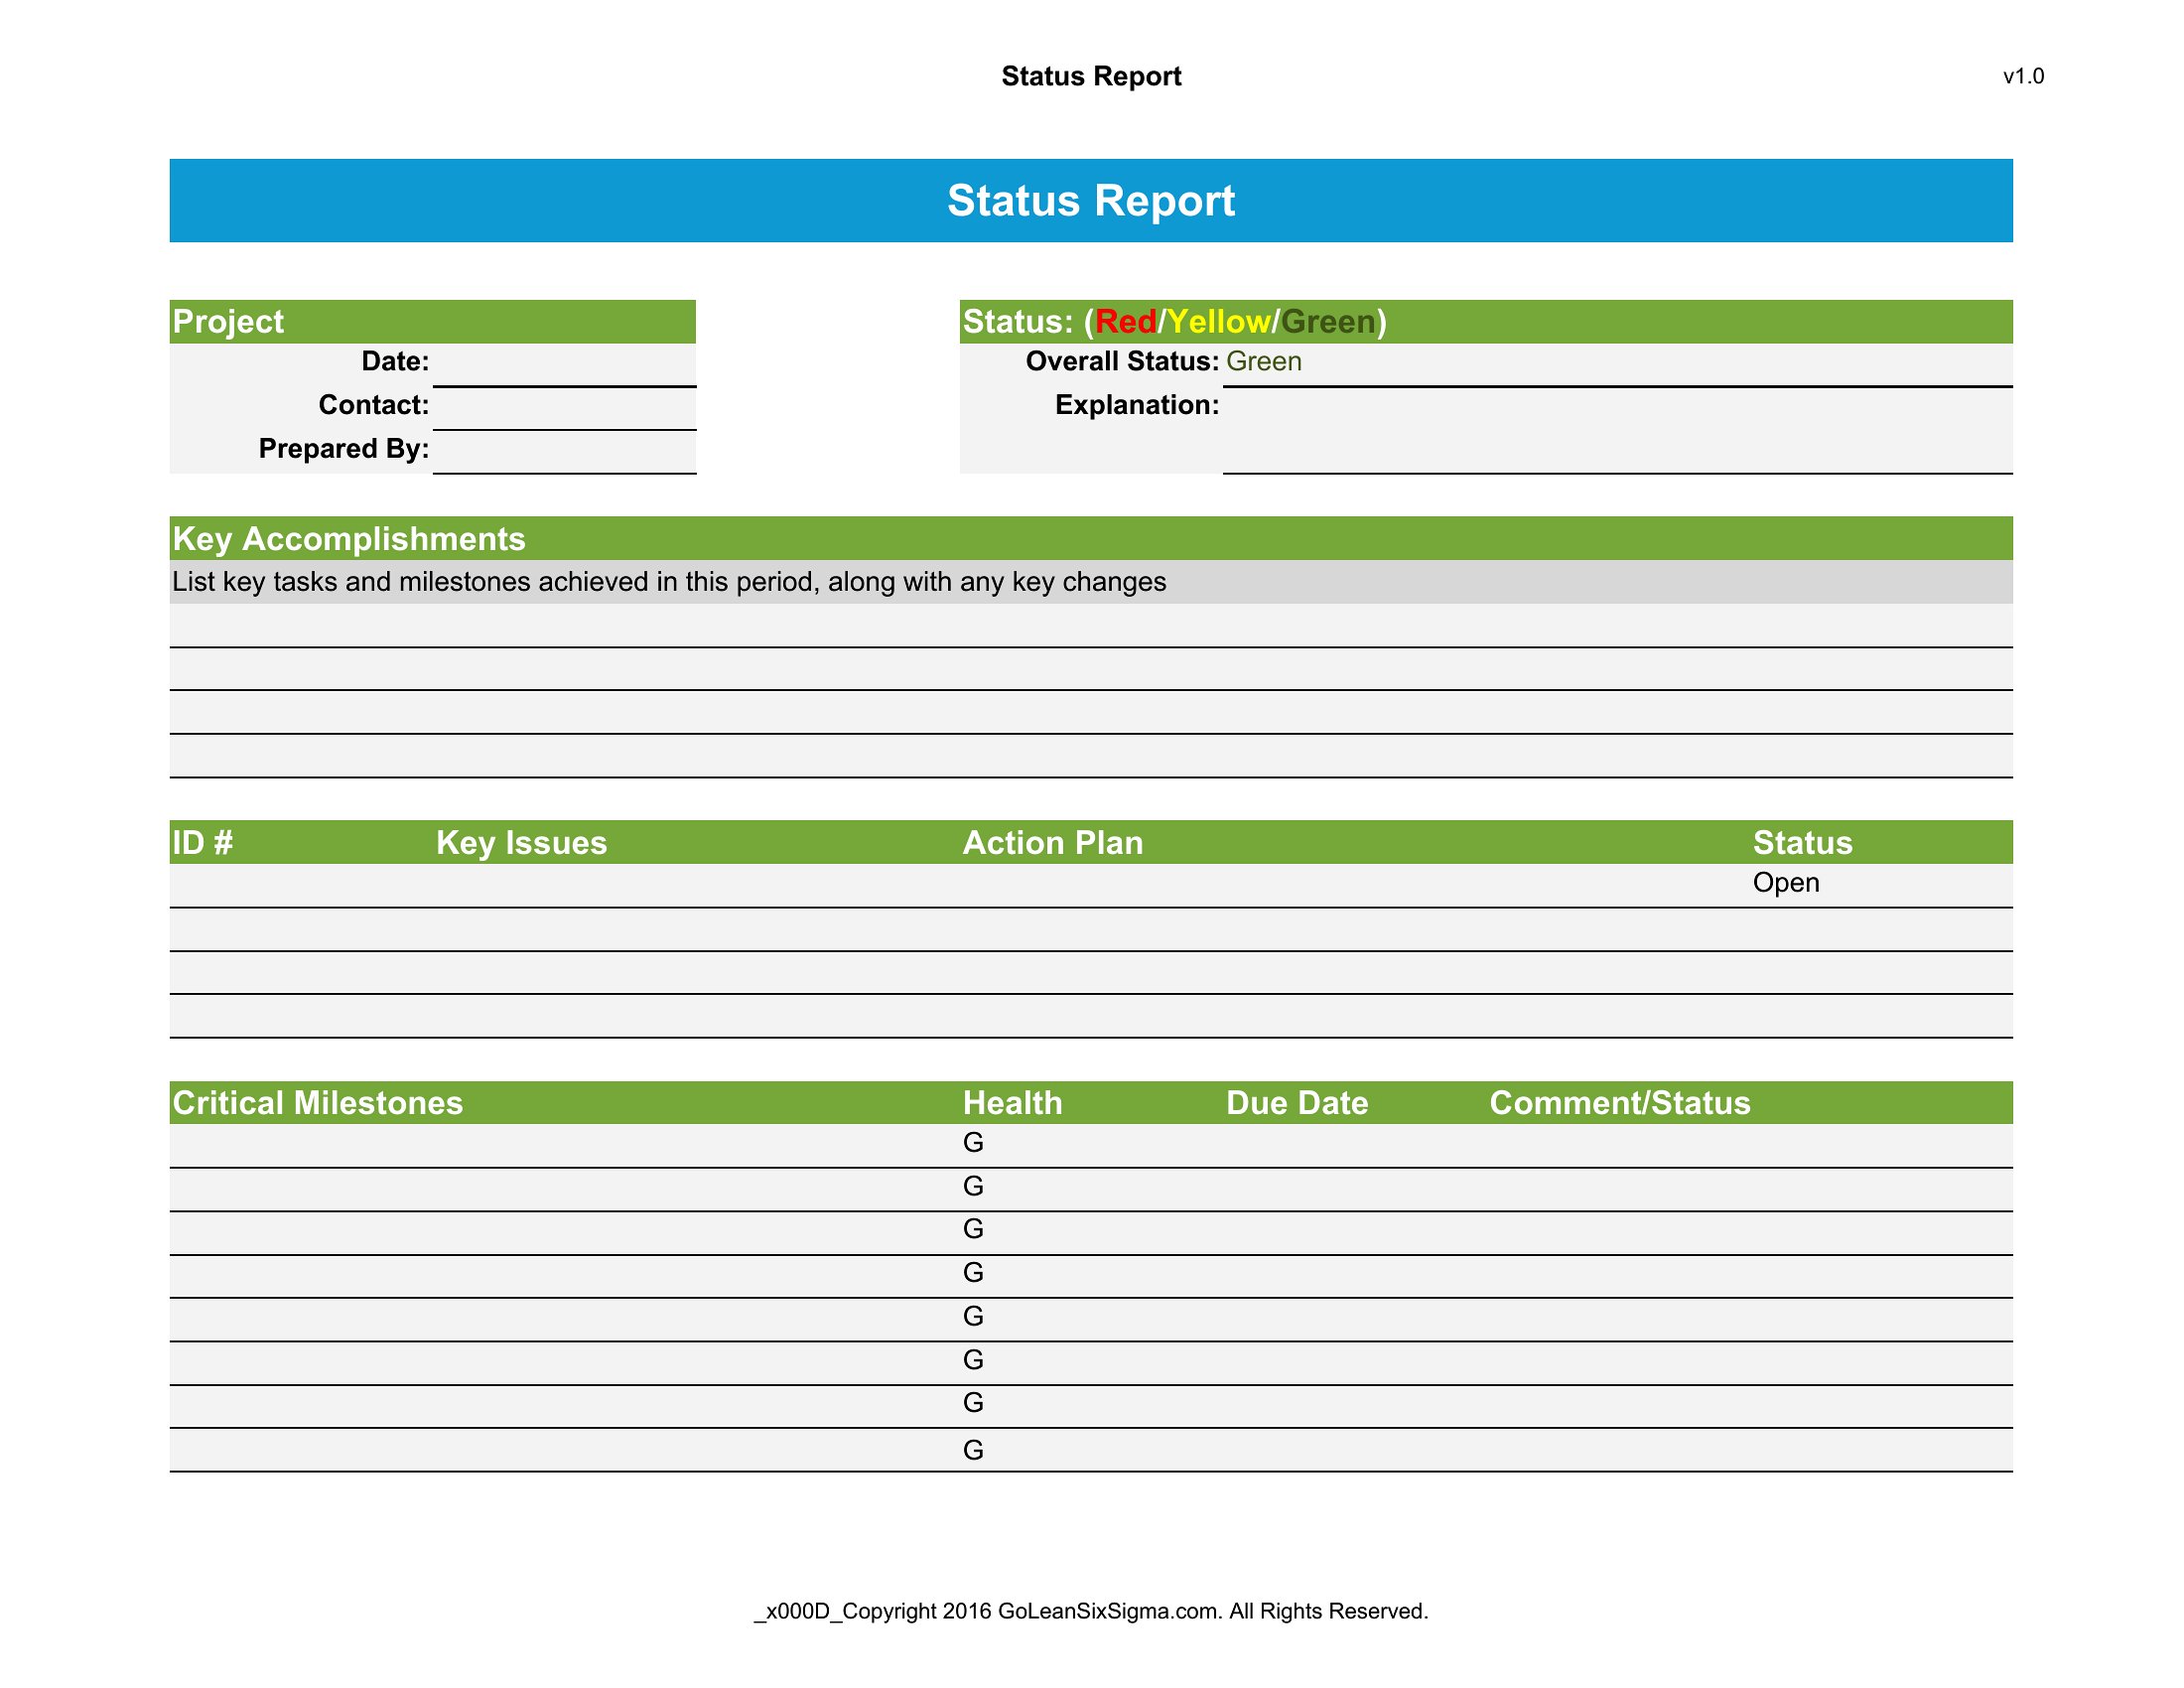Click the Key Accomplishments header
The height and width of the screenshot is (1688, 2184).
pyautogui.click(x=1091, y=538)
